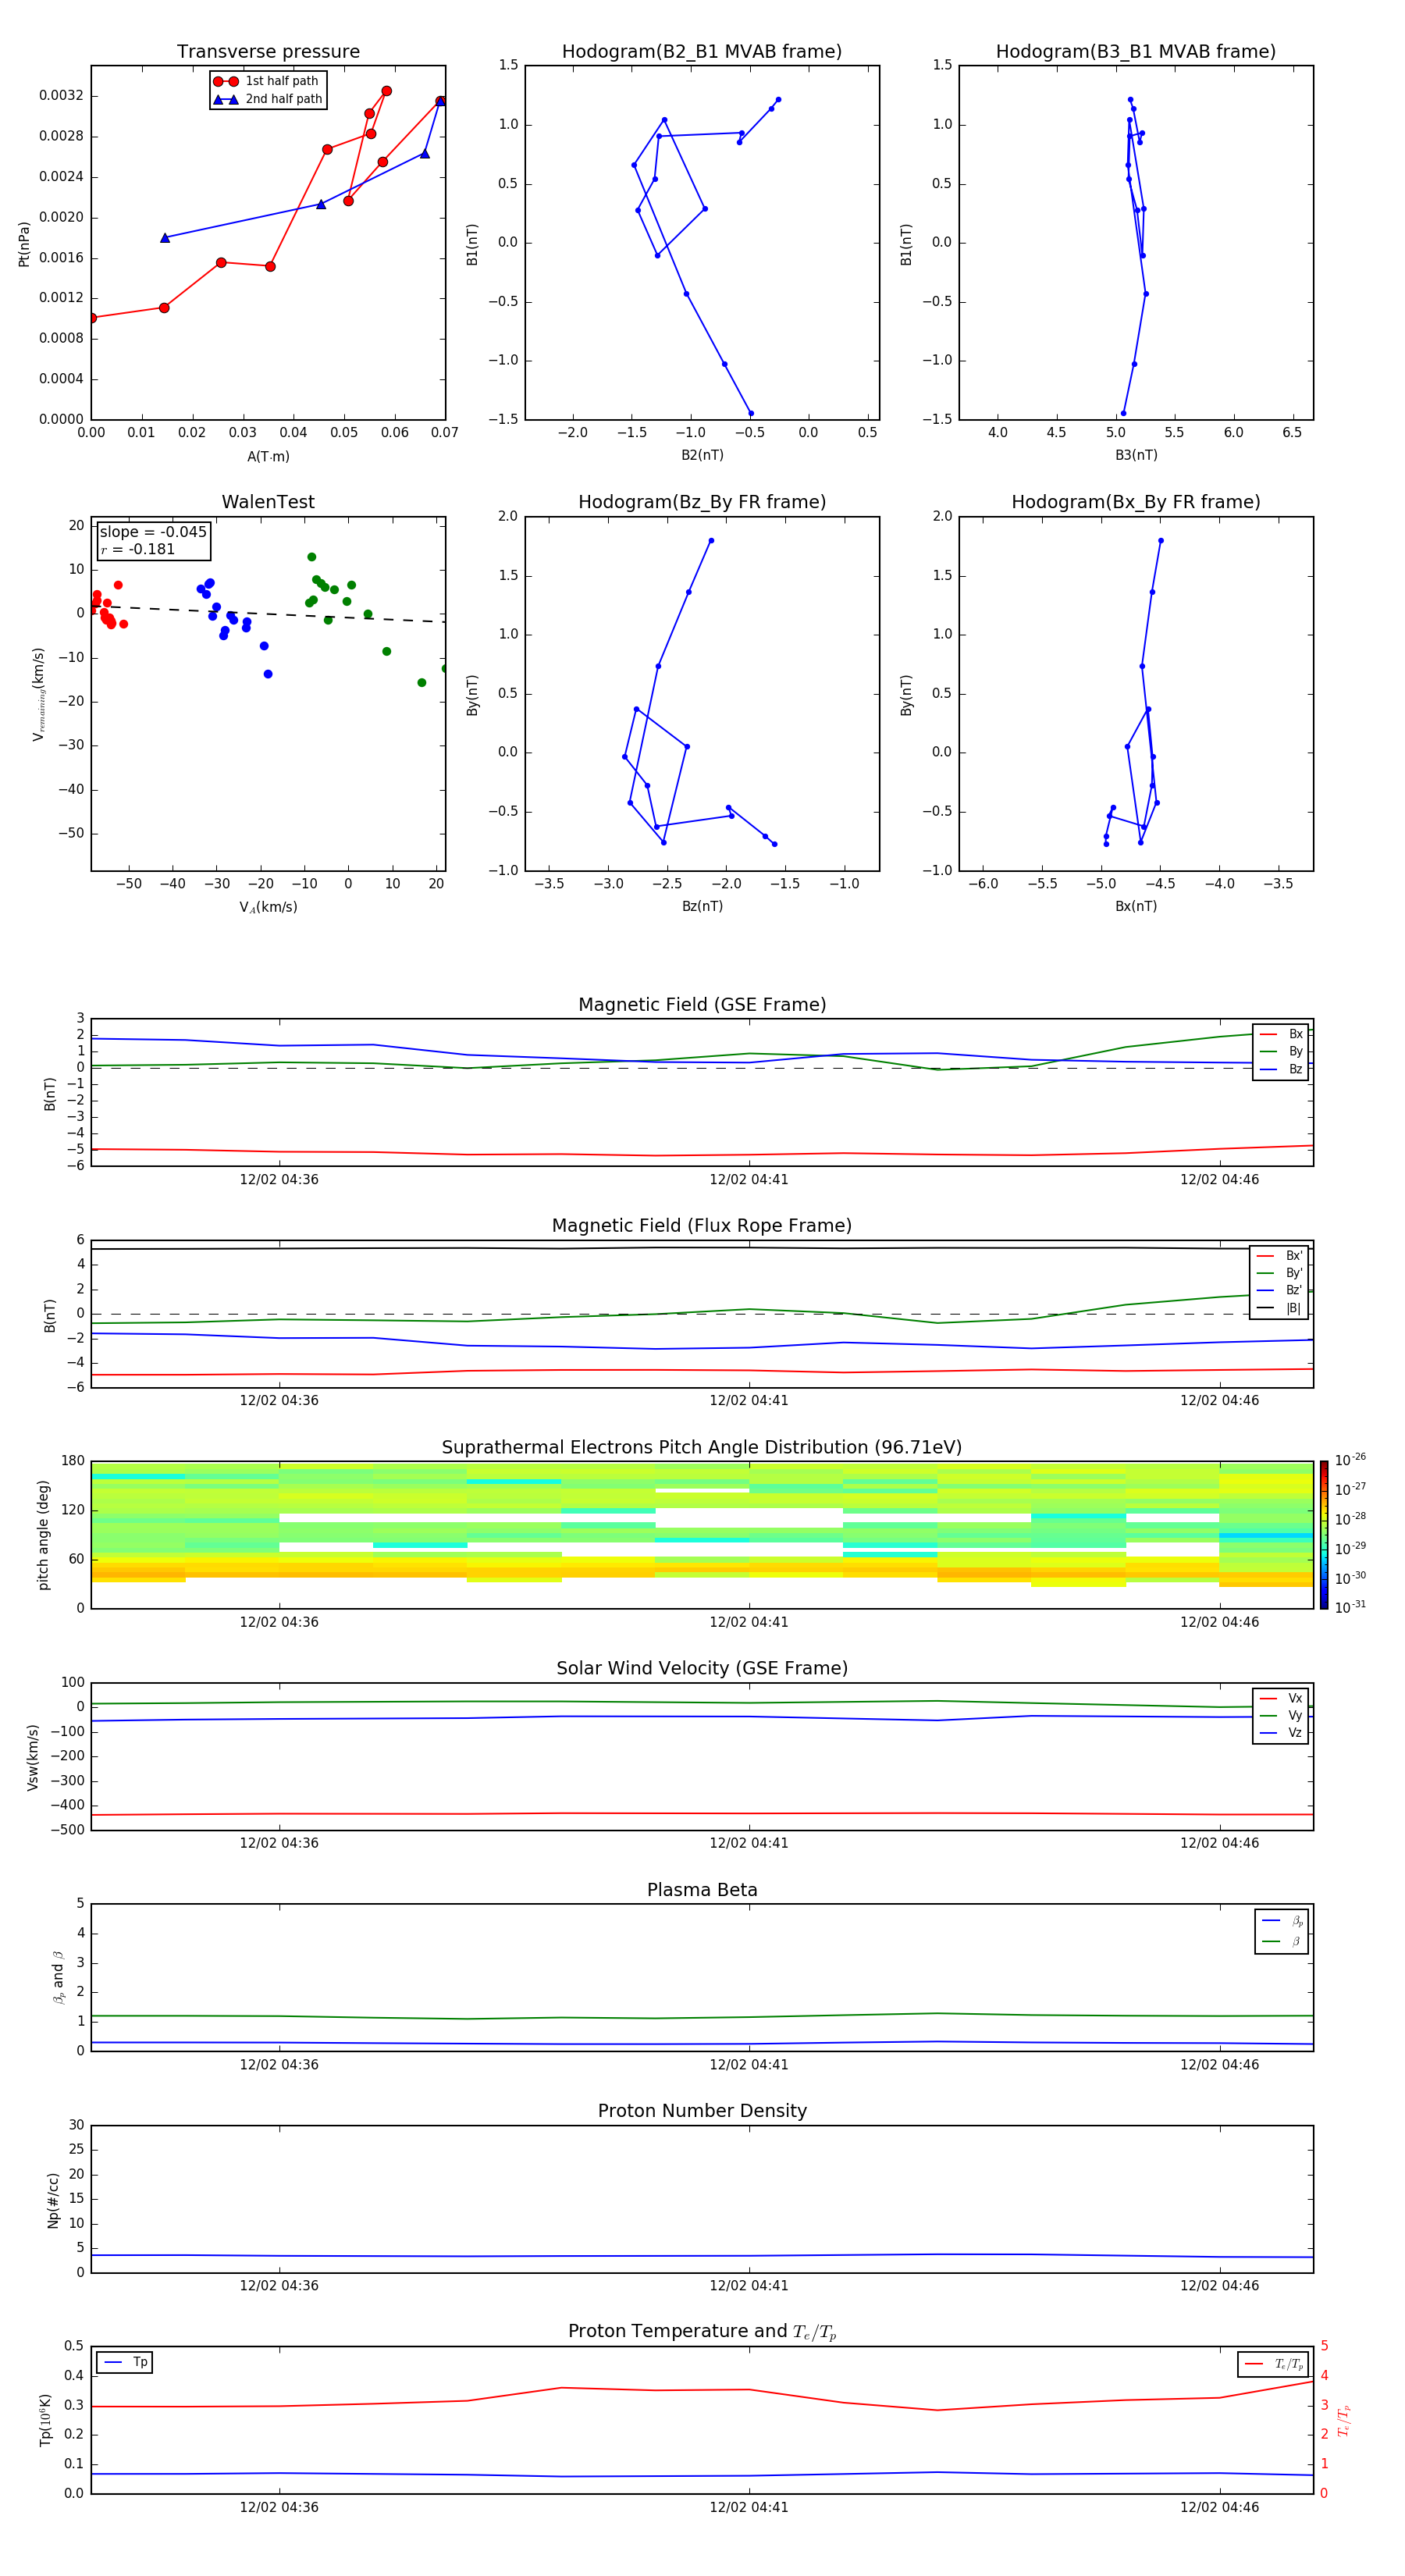Select the "1st half path" legend entry
Image resolution: width=1405 pixels, height=2576 pixels.
tap(268, 81)
